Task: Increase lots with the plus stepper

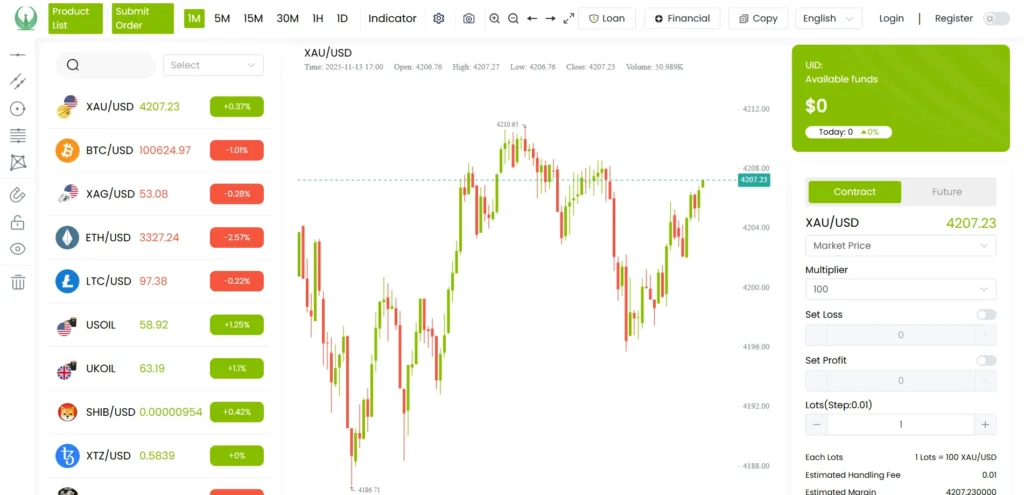Action: pos(985,424)
